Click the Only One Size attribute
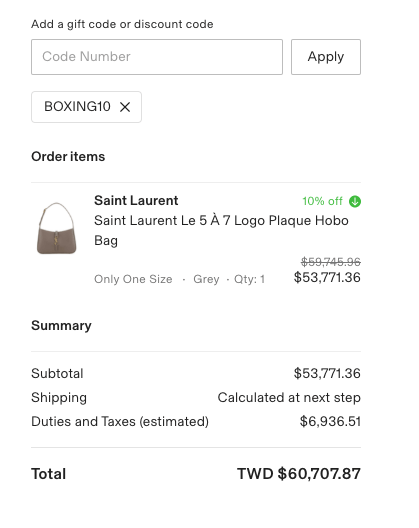 133,279
